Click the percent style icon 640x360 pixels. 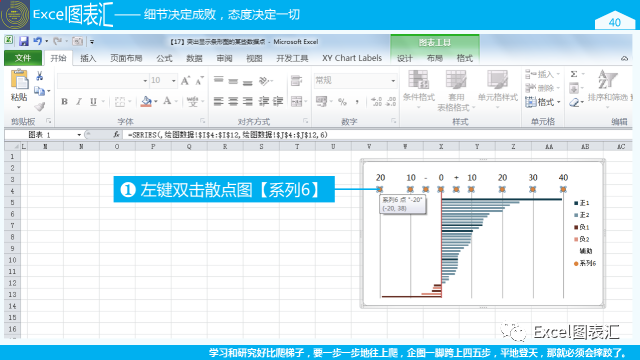coord(342,102)
